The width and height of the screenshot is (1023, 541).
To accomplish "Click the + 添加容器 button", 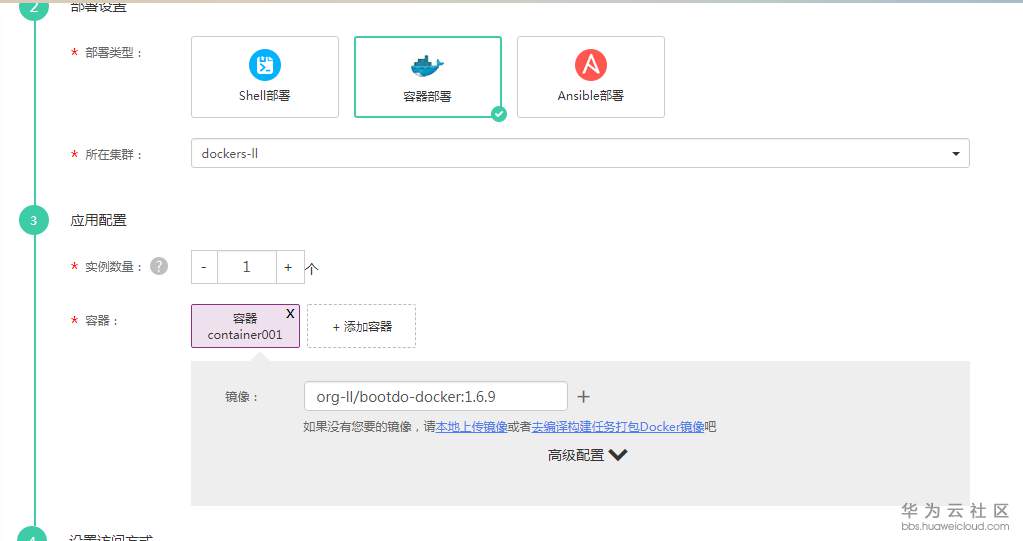I will [361, 326].
